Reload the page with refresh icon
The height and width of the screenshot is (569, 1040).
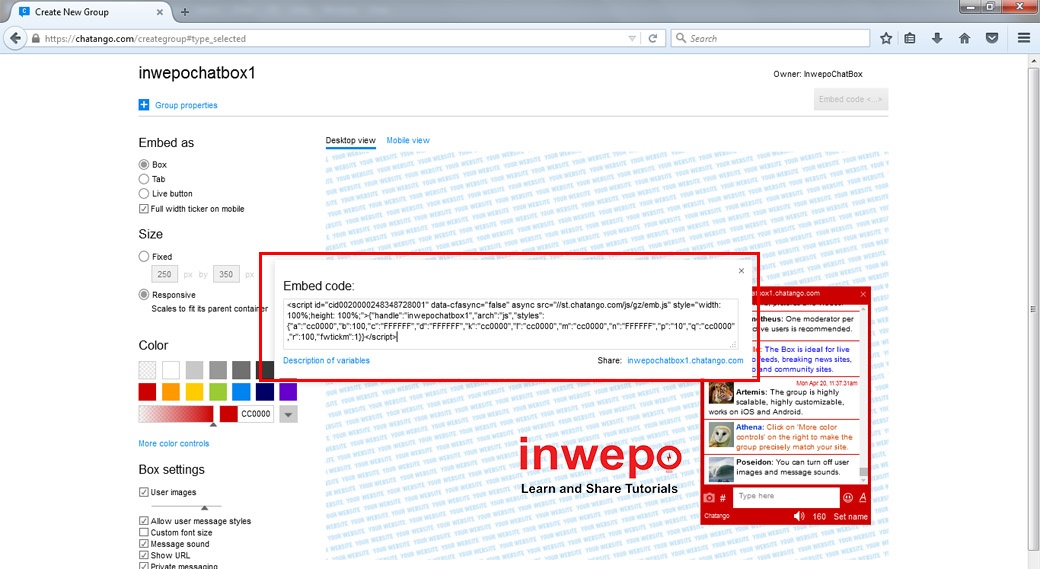(x=653, y=38)
